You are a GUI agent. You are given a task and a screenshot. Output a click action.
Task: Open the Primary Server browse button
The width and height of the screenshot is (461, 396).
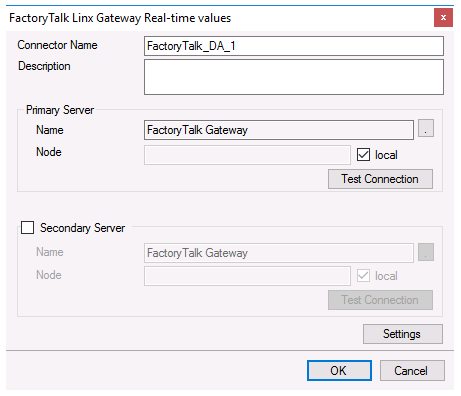tap(426, 128)
